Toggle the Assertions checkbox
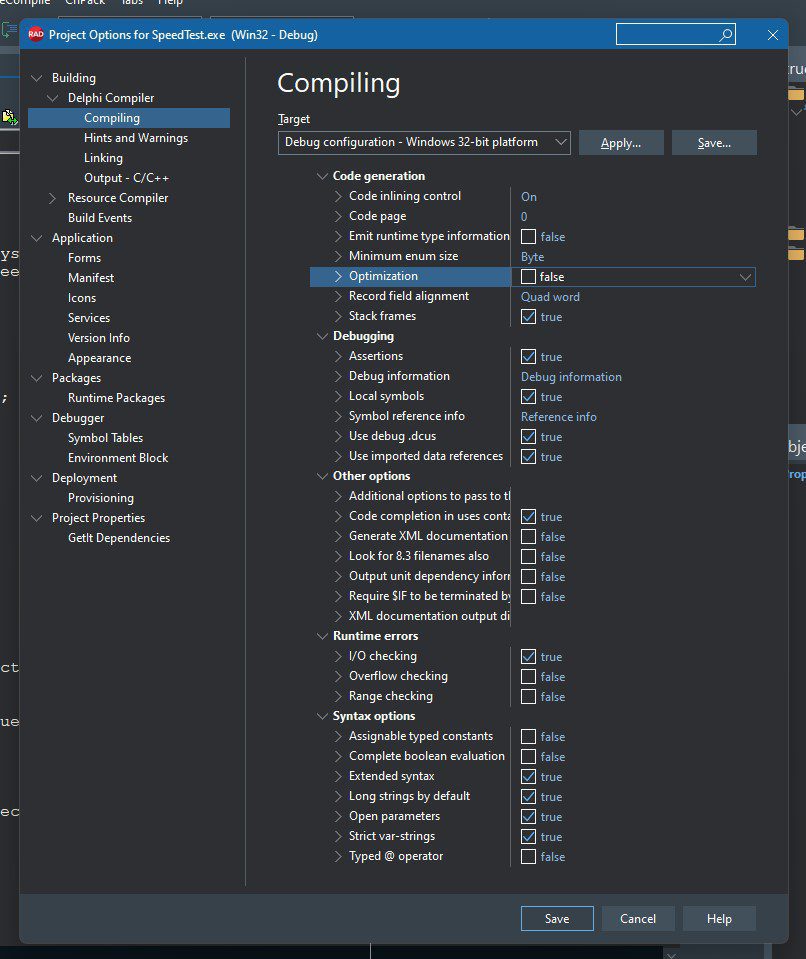Image resolution: width=806 pixels, height=959 pixels. [528, 357]
